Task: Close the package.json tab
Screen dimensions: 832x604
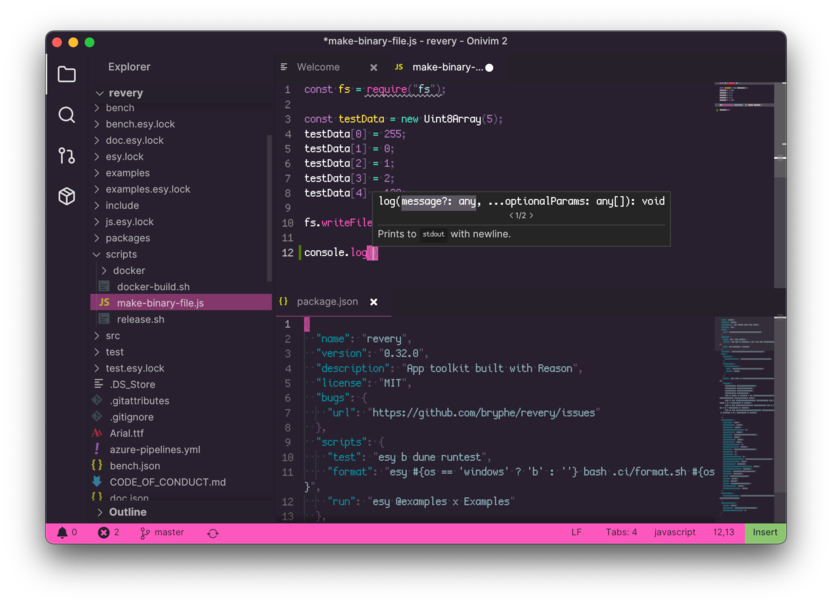Action: pos(374,302)
